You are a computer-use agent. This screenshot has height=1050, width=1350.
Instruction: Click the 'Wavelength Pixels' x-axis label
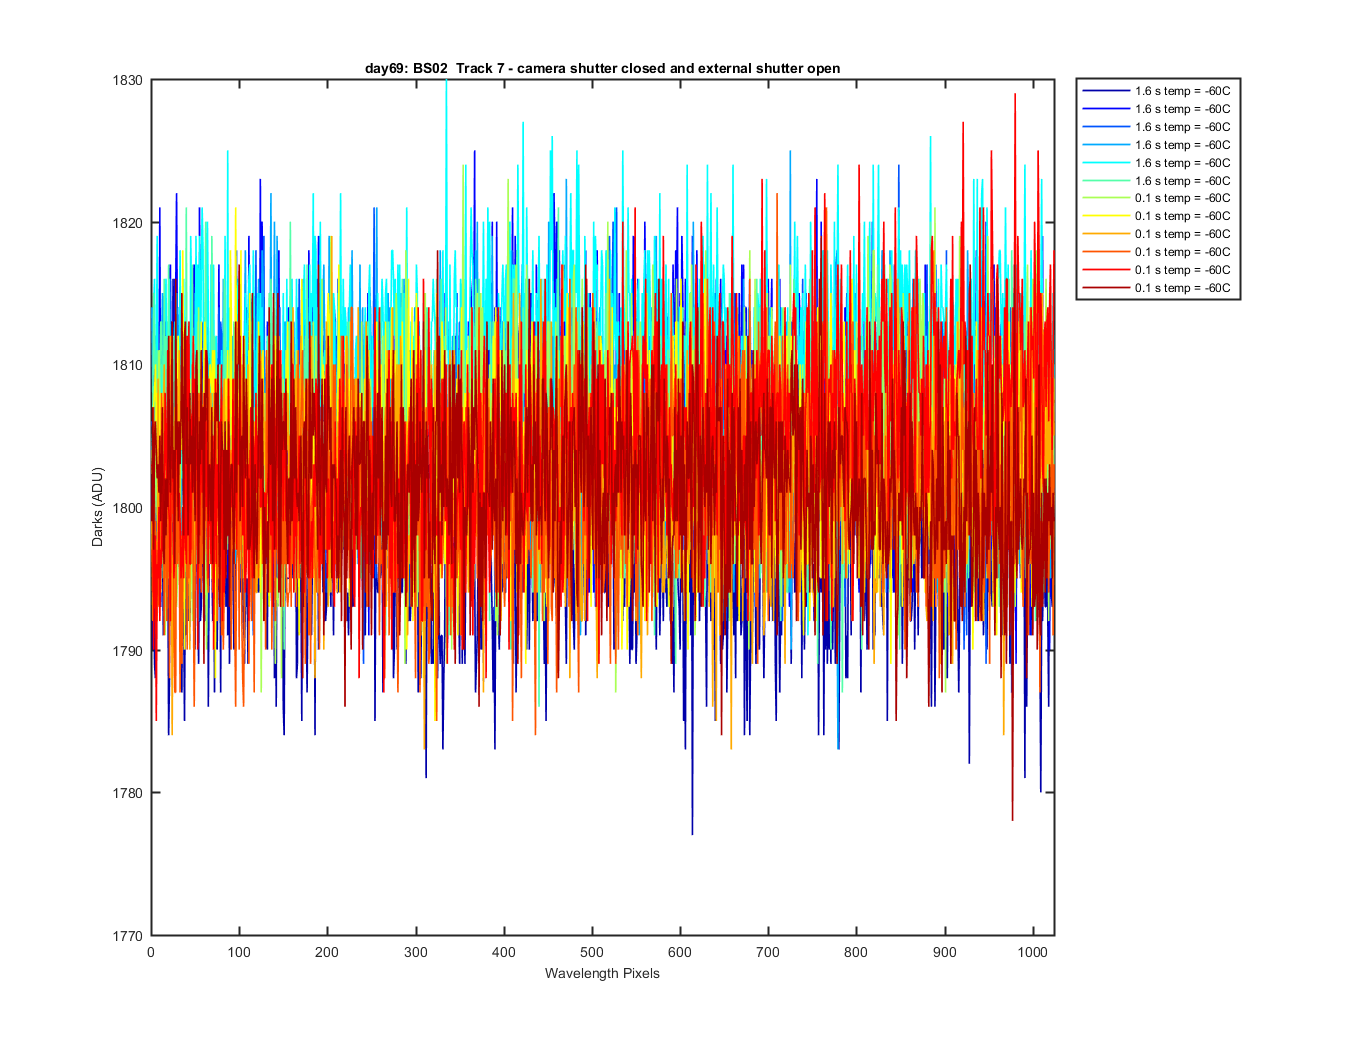click(x=602, y=973)
